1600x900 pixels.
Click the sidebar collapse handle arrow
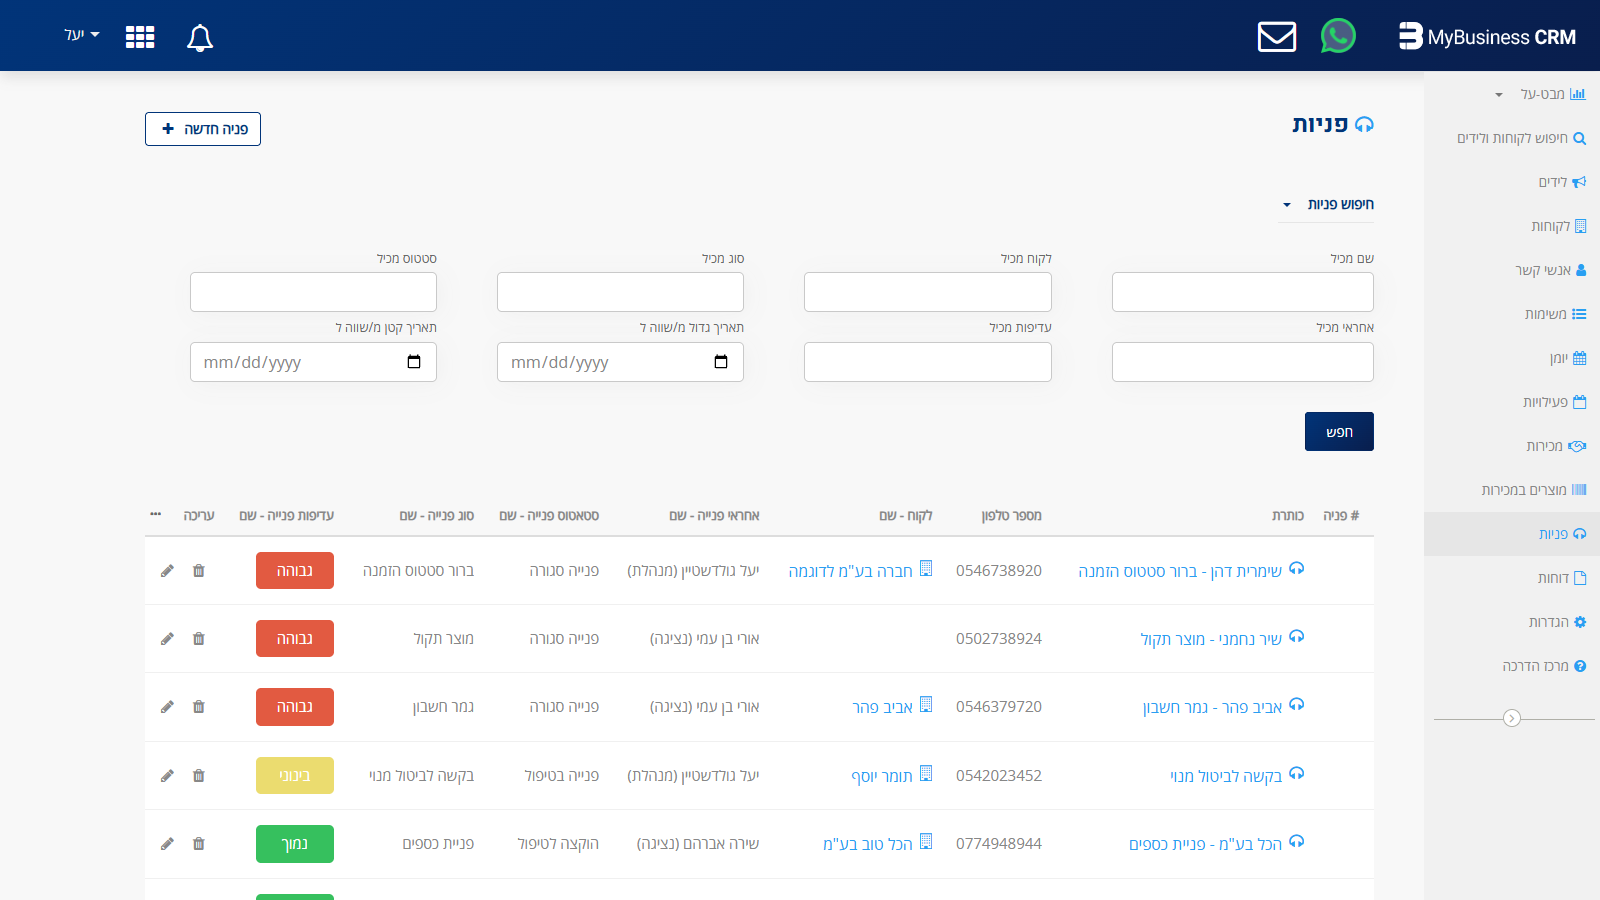(1511, 718)
